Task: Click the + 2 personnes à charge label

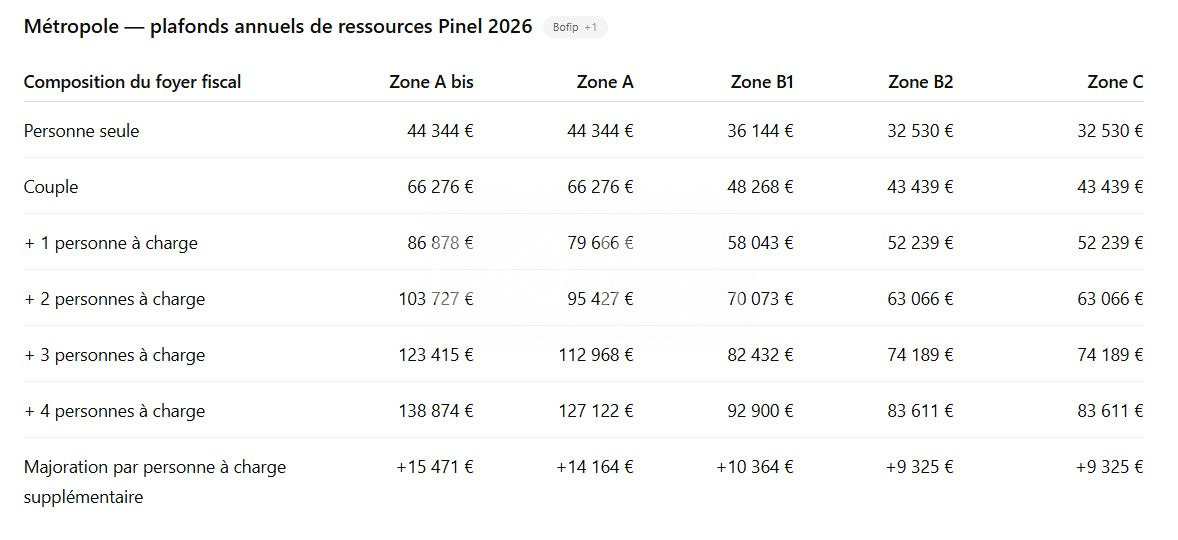Action: point(114,299)
